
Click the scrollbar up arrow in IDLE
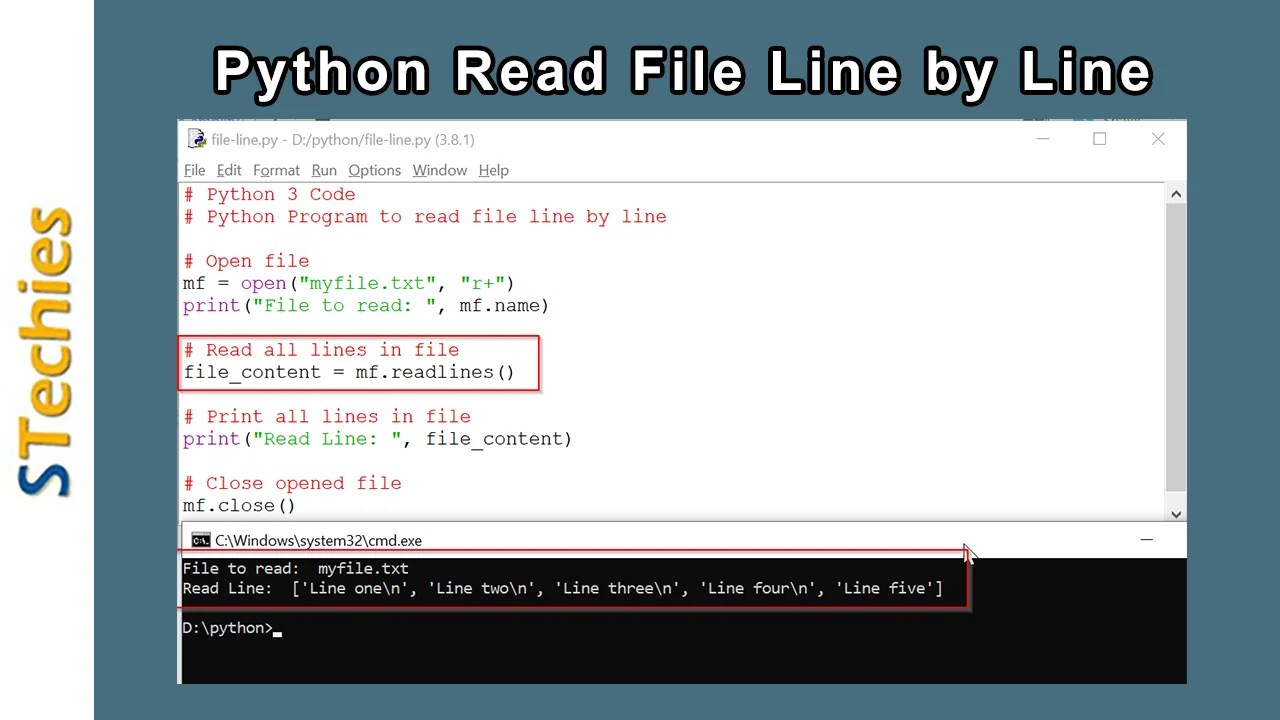(x=1176, y=193)
